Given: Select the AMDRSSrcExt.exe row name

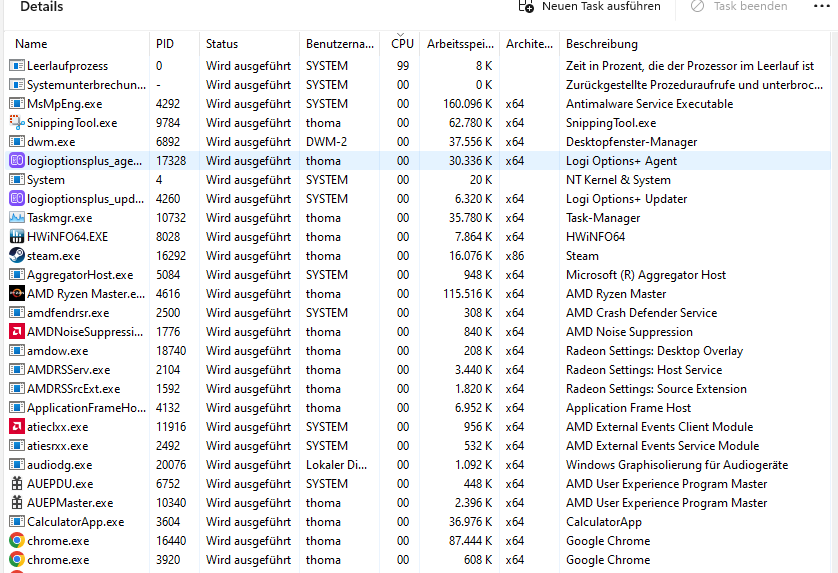Looking at the screenshot, I should tap(74, 389).
